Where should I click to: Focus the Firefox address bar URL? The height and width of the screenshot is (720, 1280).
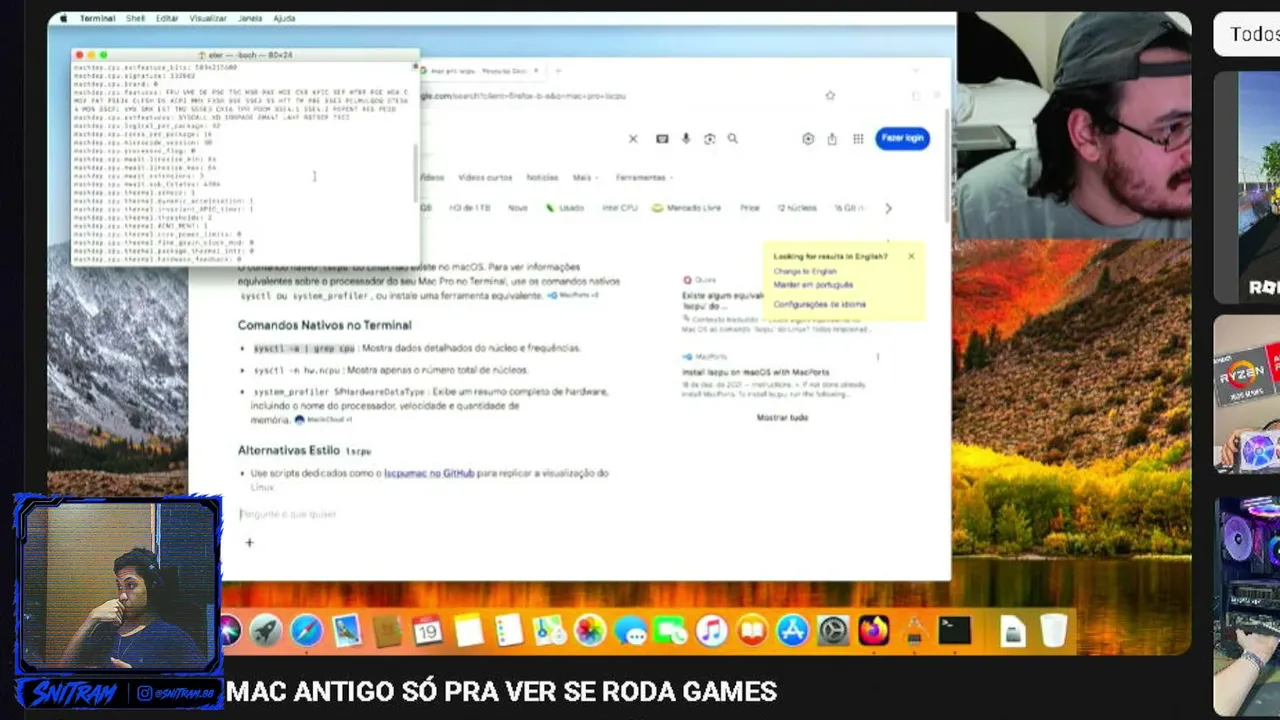point(523,96)
